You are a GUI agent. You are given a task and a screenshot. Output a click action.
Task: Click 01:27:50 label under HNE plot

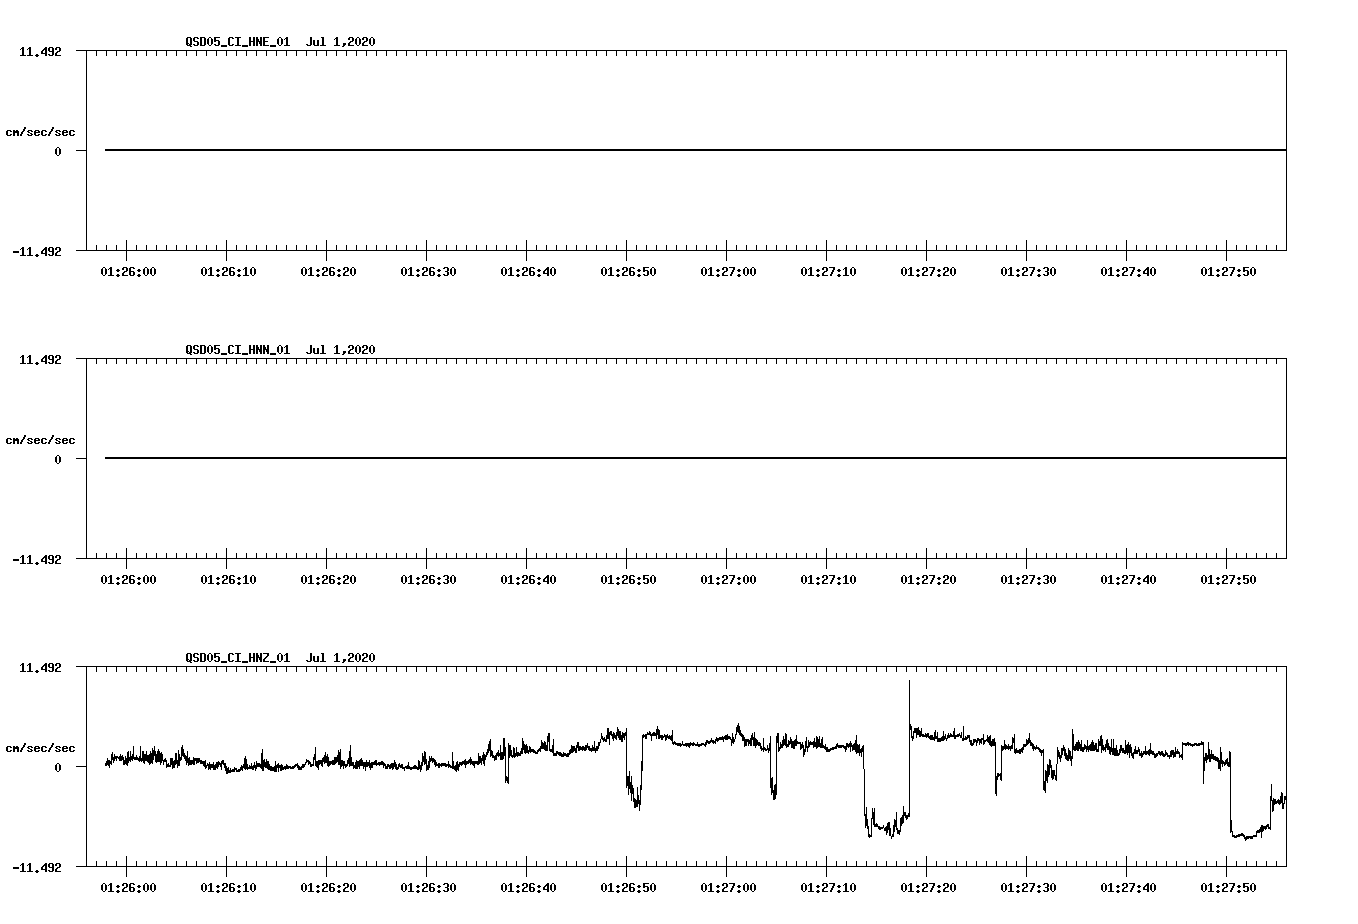(1228, 271)
